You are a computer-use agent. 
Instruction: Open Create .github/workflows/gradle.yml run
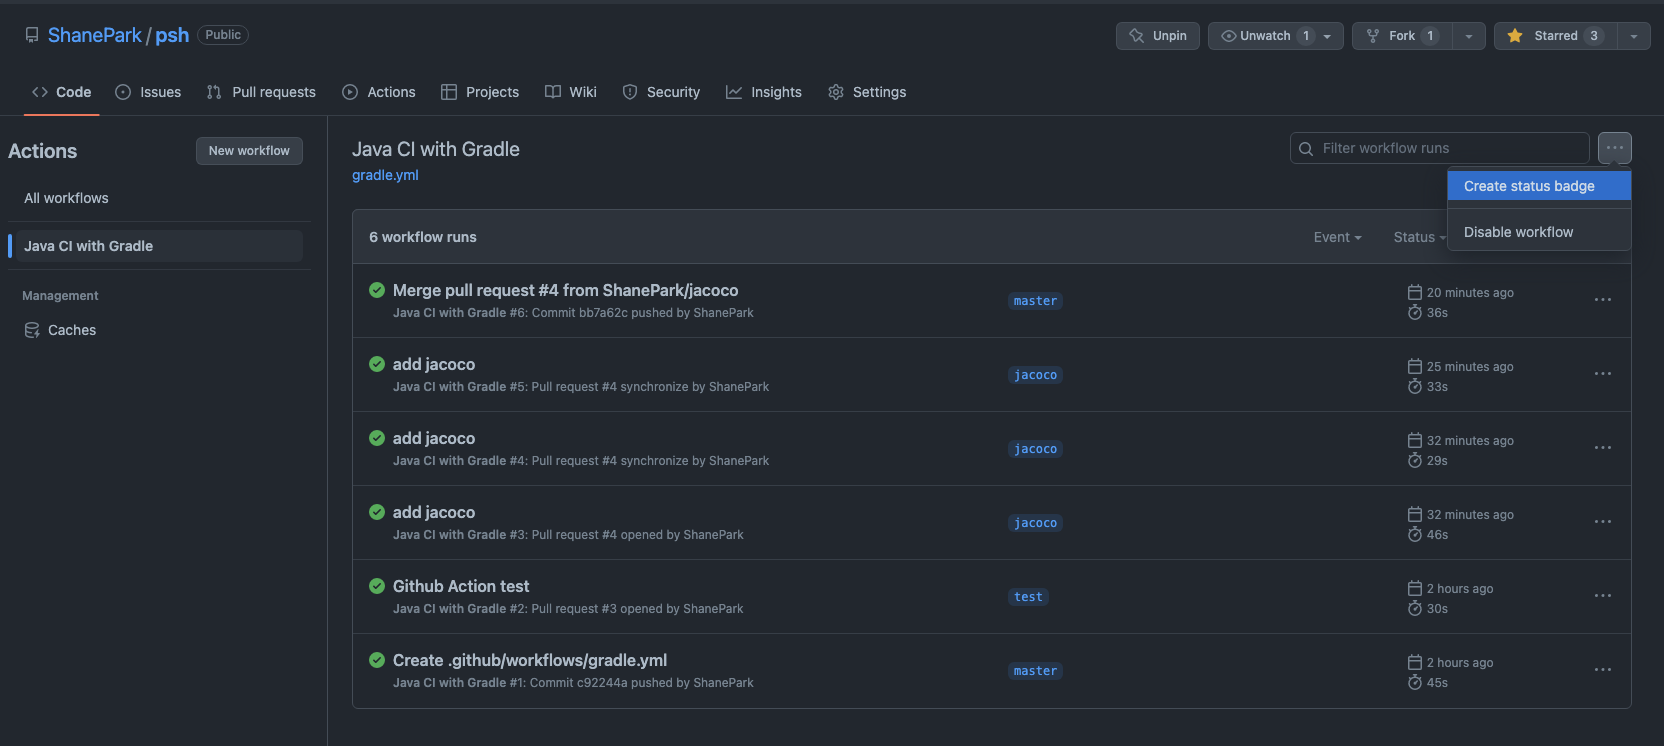coord(530,660)
